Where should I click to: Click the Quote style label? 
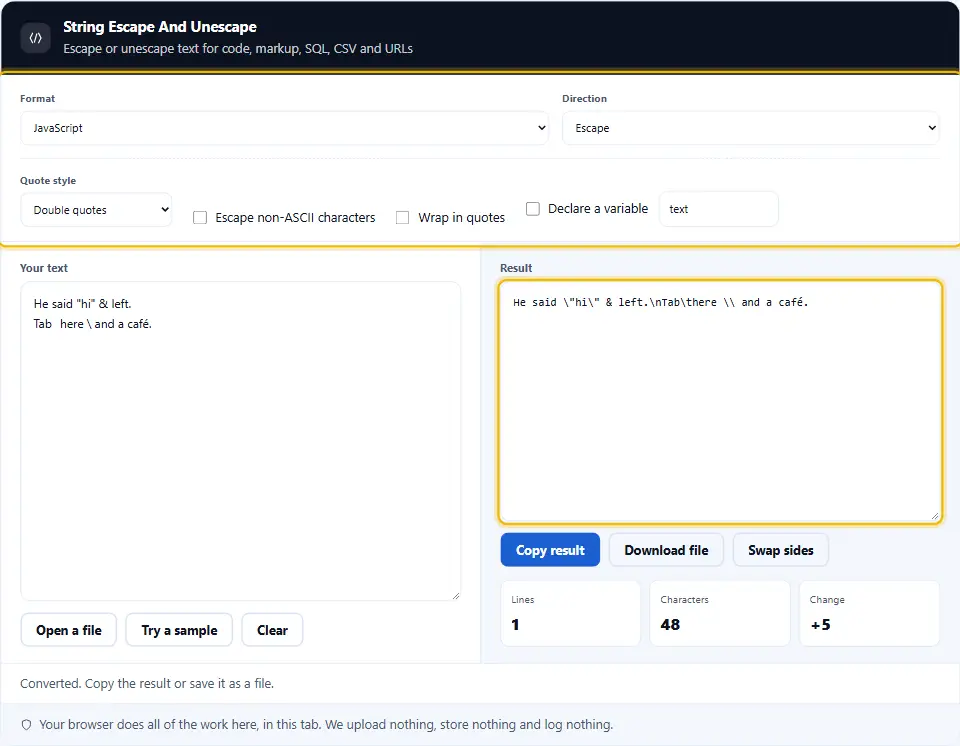48,181
